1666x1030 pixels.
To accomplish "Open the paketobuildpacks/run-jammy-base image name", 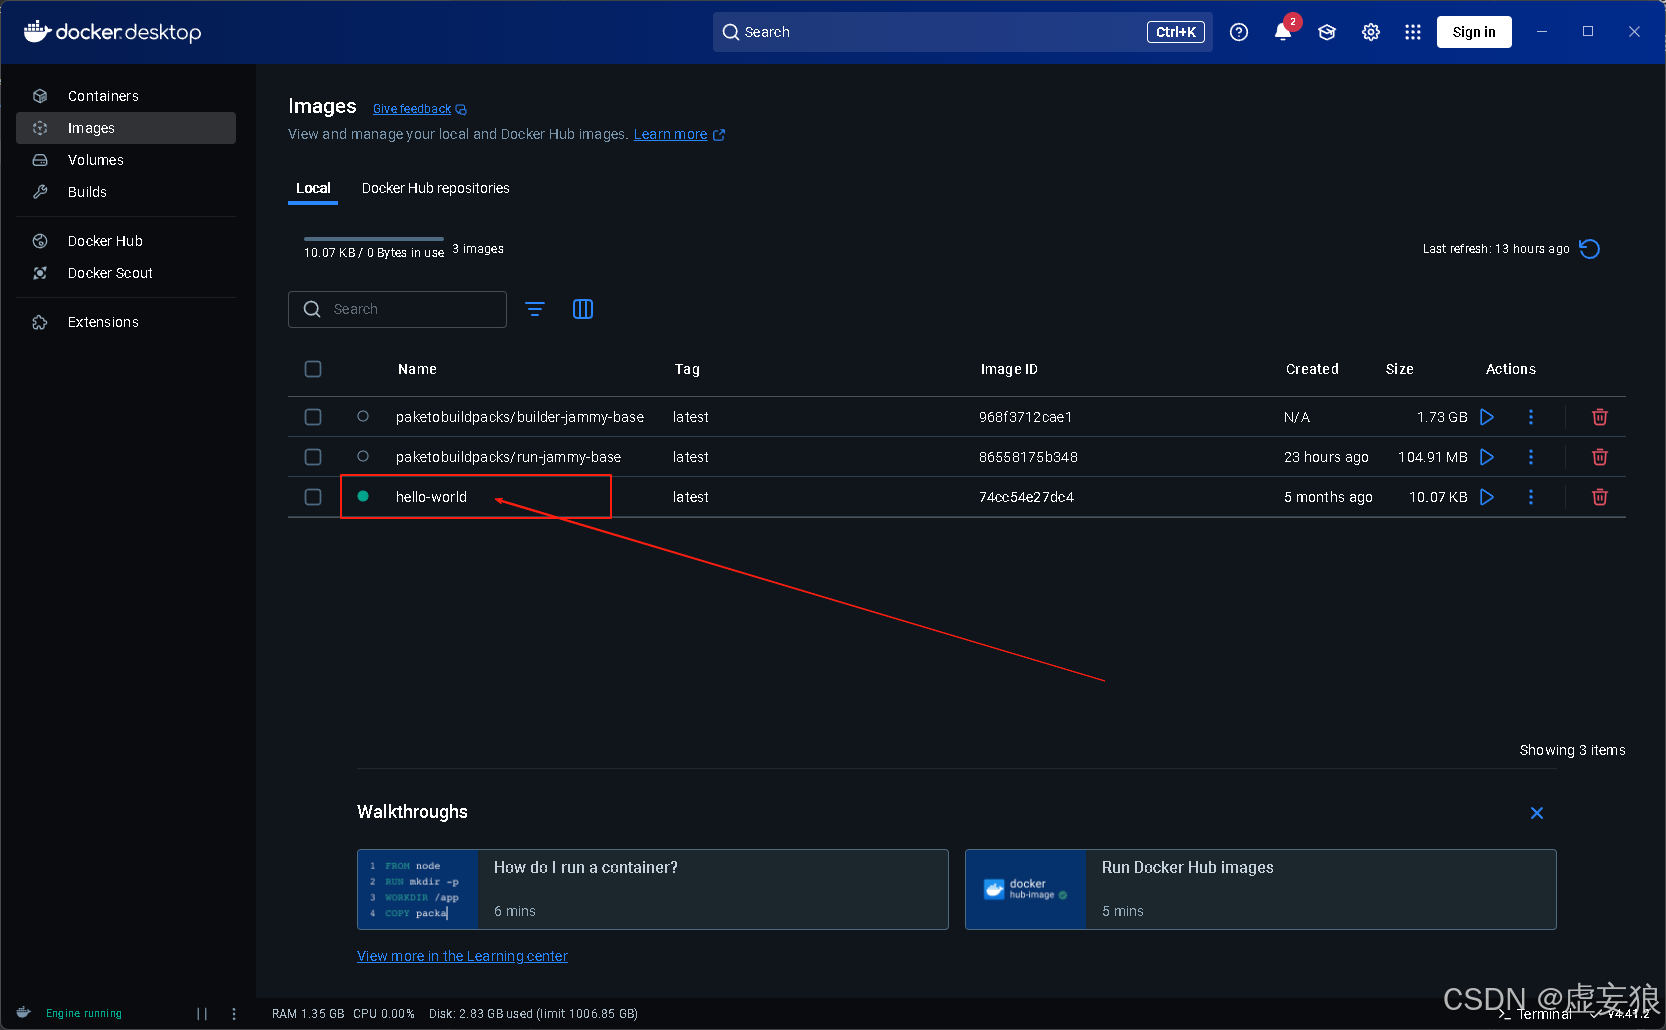I will coord(508,457).
